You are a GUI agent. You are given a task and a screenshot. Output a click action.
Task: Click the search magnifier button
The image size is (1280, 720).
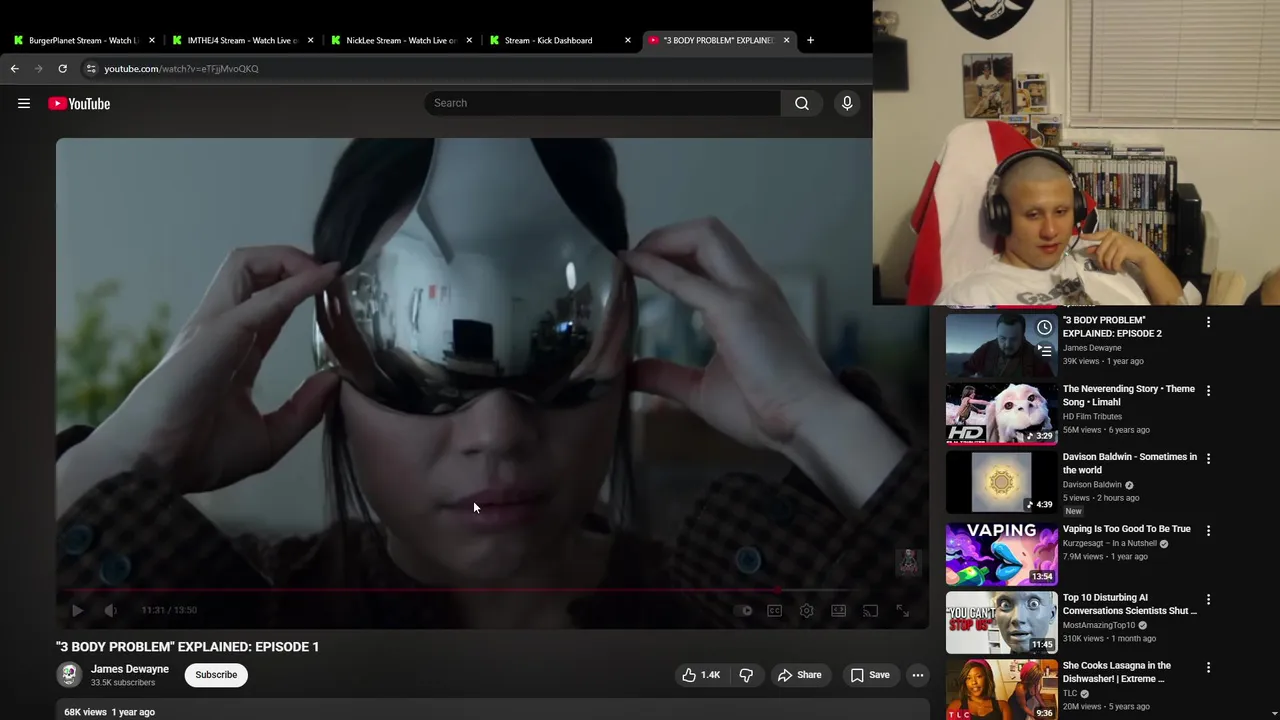point(802,103)
